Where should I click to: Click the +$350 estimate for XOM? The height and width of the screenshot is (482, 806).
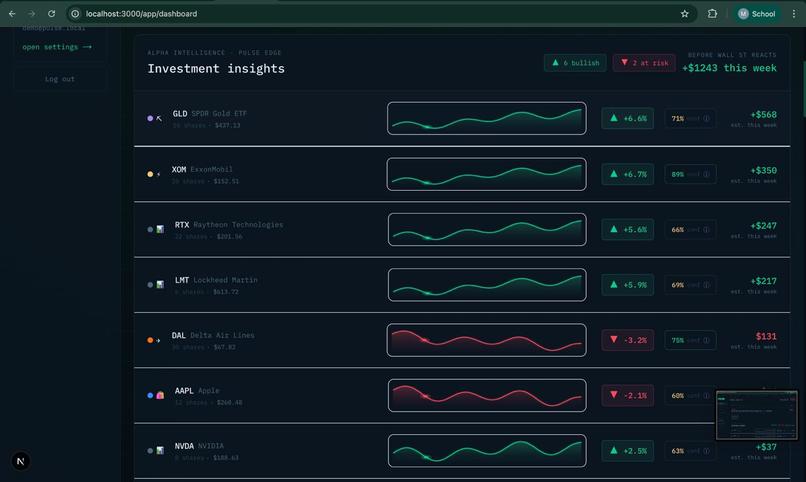click(763, 170)
